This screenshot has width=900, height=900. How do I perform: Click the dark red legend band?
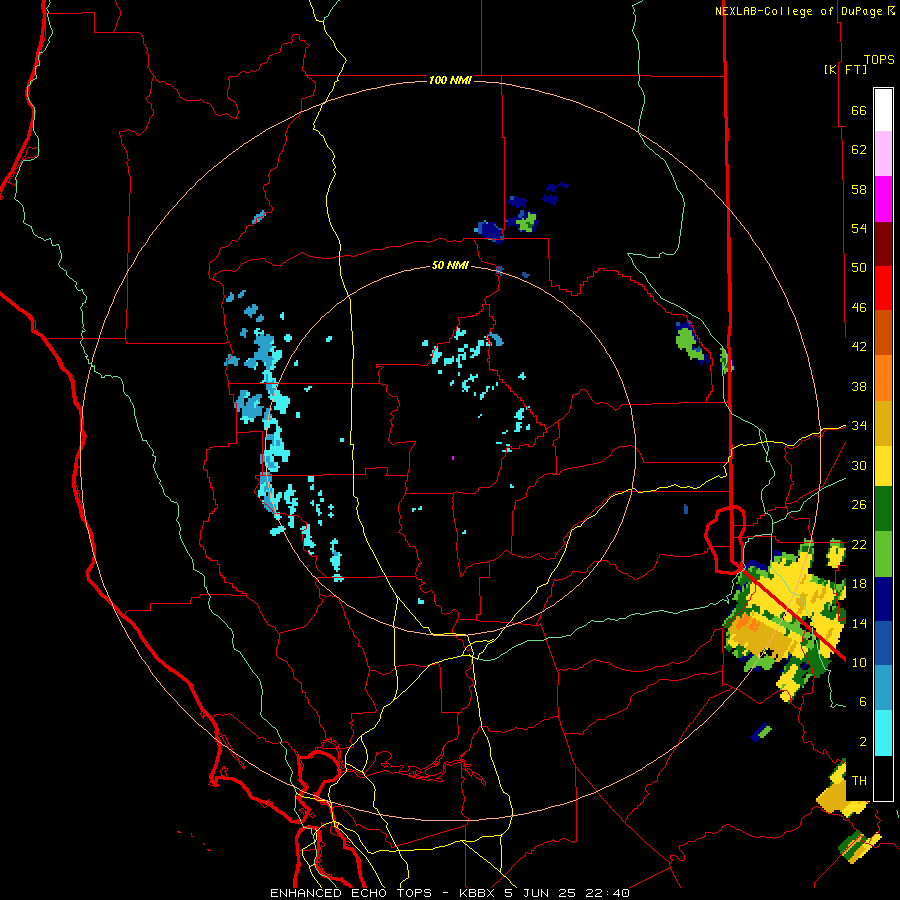(883, 243)
